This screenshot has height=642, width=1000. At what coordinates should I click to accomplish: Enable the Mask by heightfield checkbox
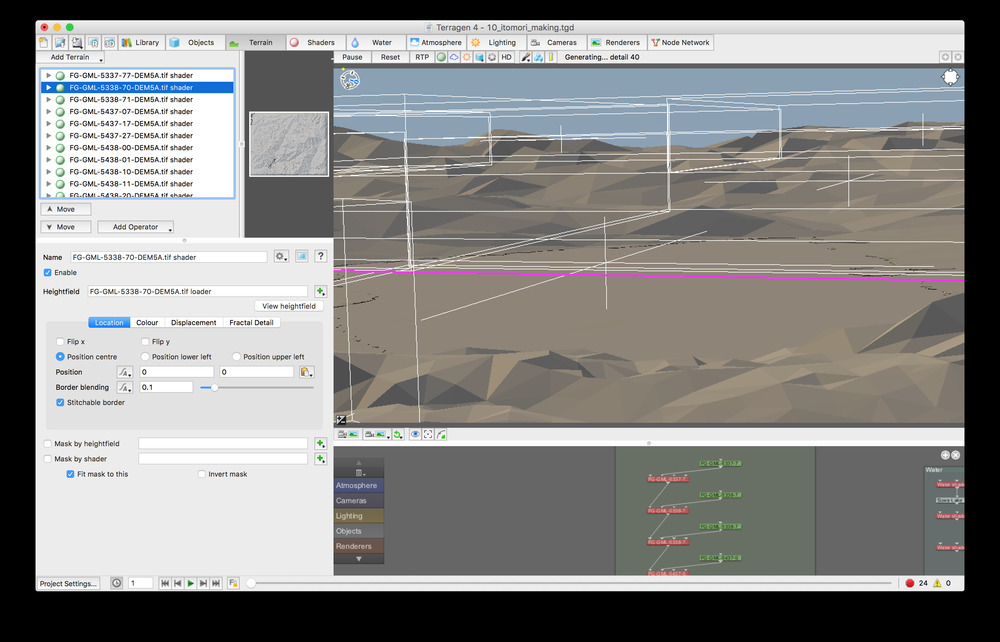tap(47, 443)
